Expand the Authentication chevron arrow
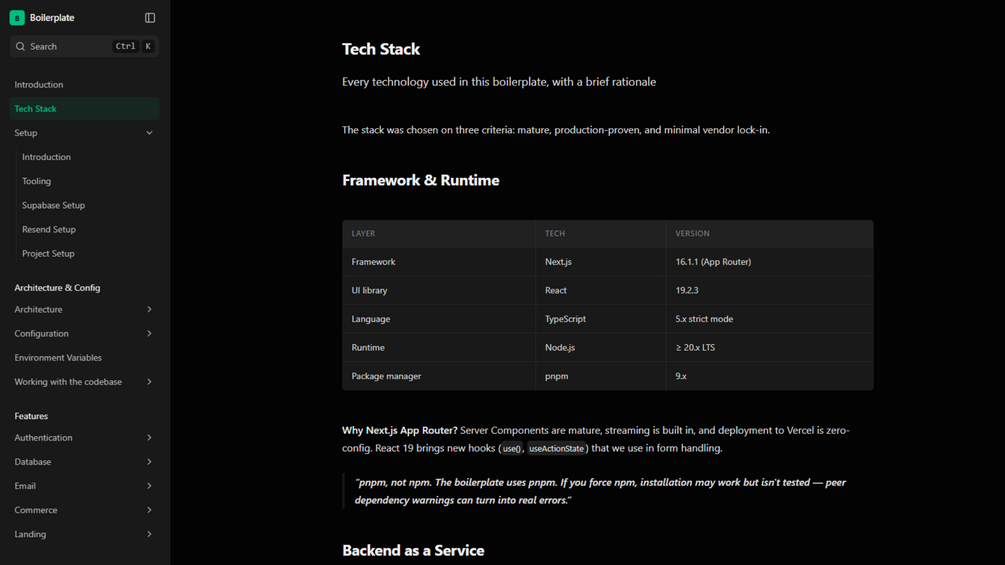Screen dimensions: 1005x565 point(149,438)
